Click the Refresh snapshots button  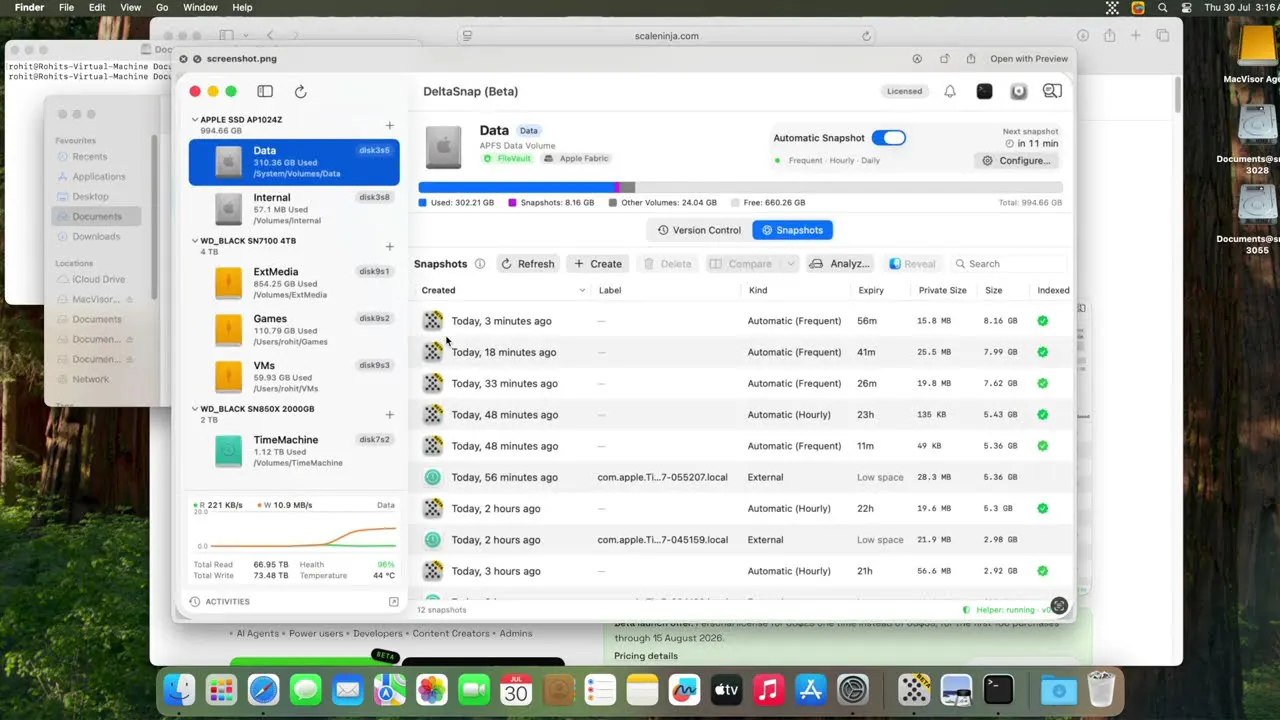[x=527, y=264]
